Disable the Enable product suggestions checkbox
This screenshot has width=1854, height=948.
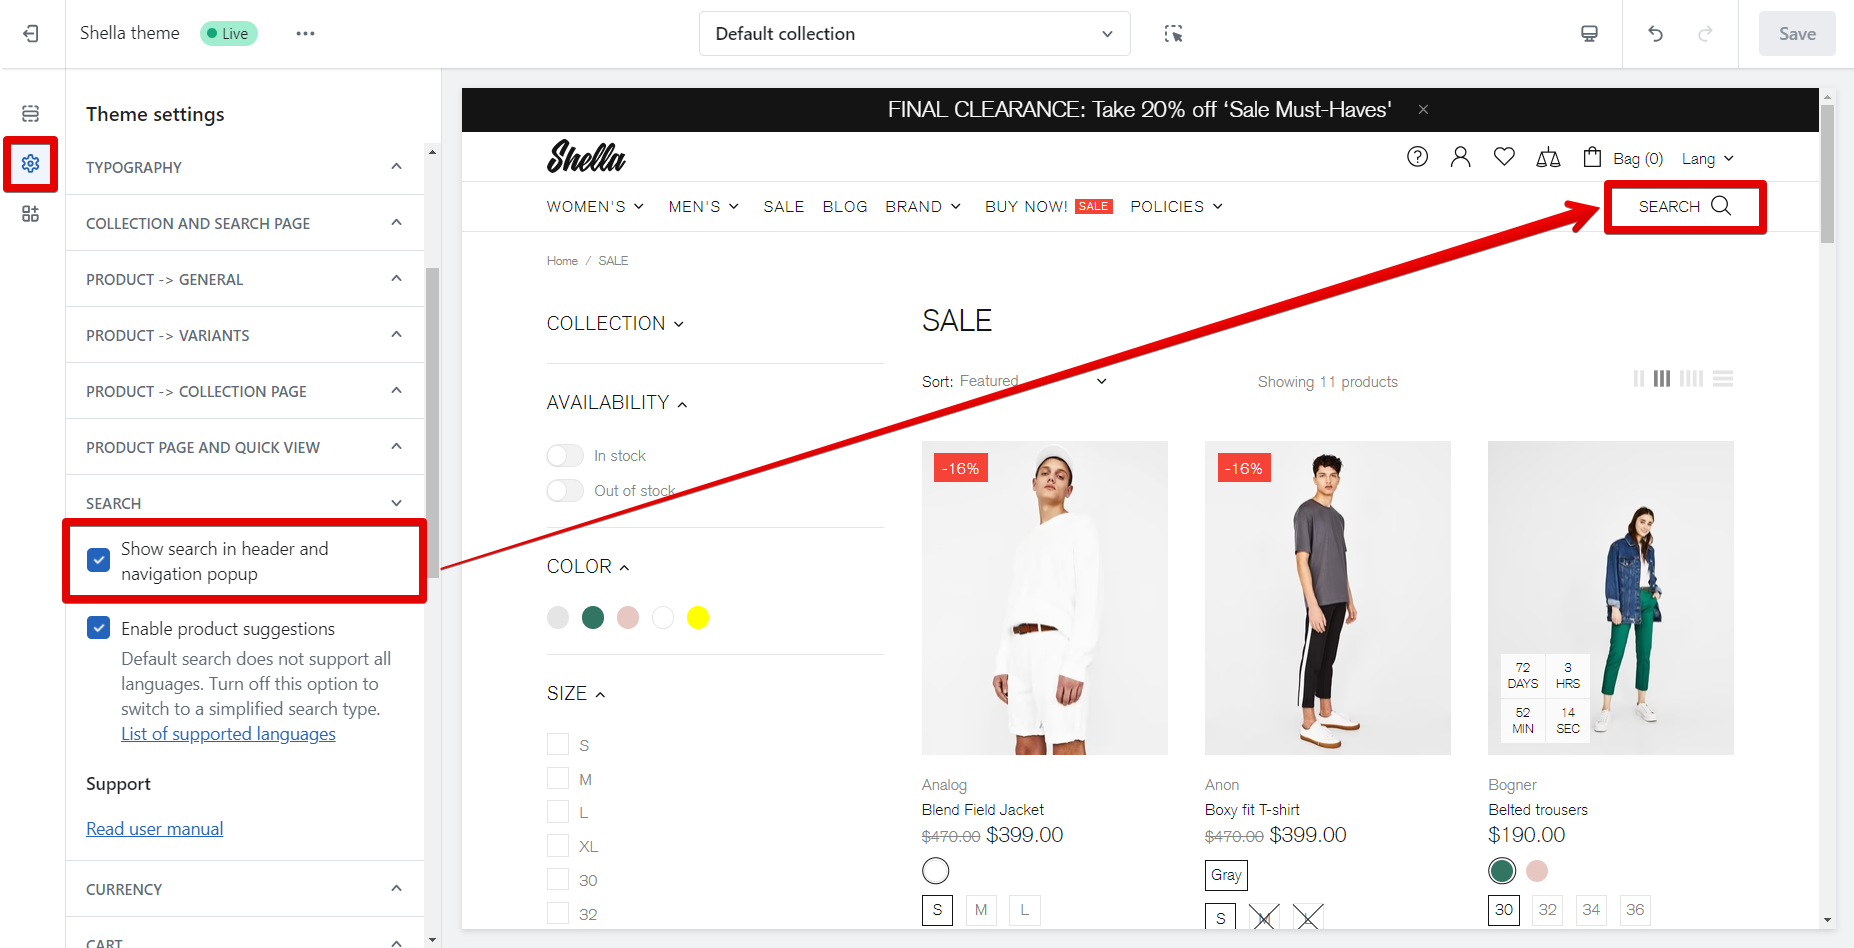(x=99, y=628)
